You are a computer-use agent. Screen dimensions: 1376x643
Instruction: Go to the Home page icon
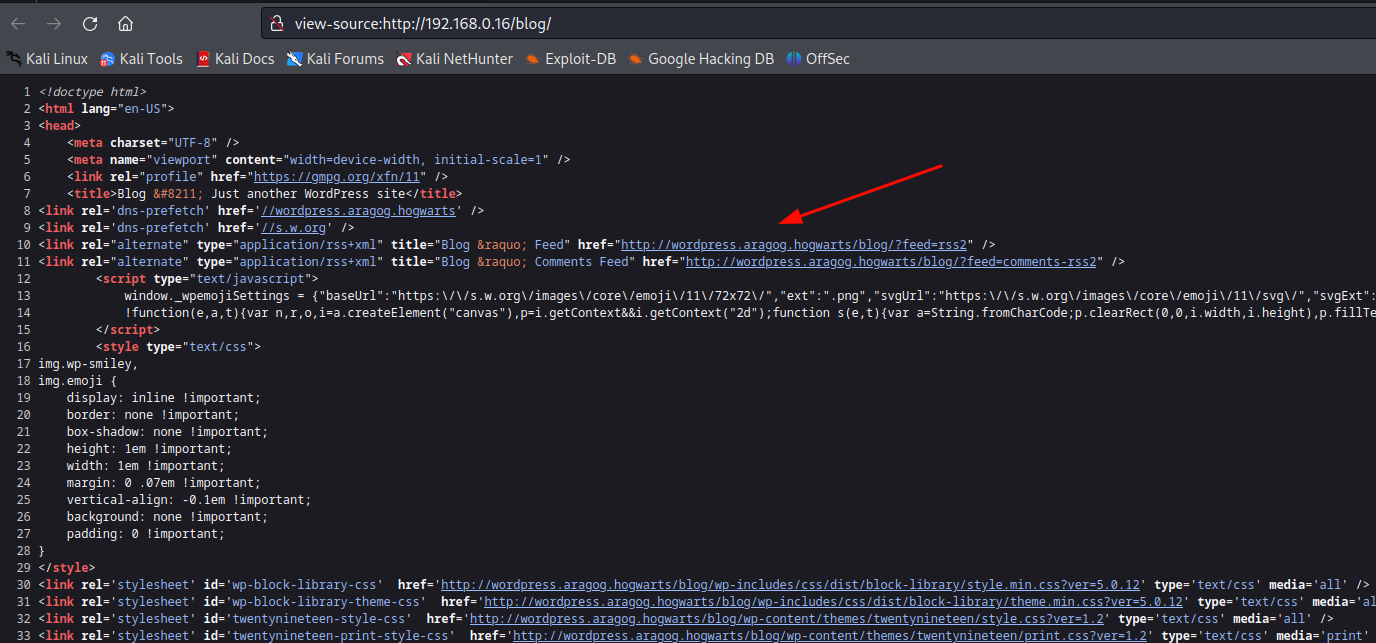[x=125, y=23]
